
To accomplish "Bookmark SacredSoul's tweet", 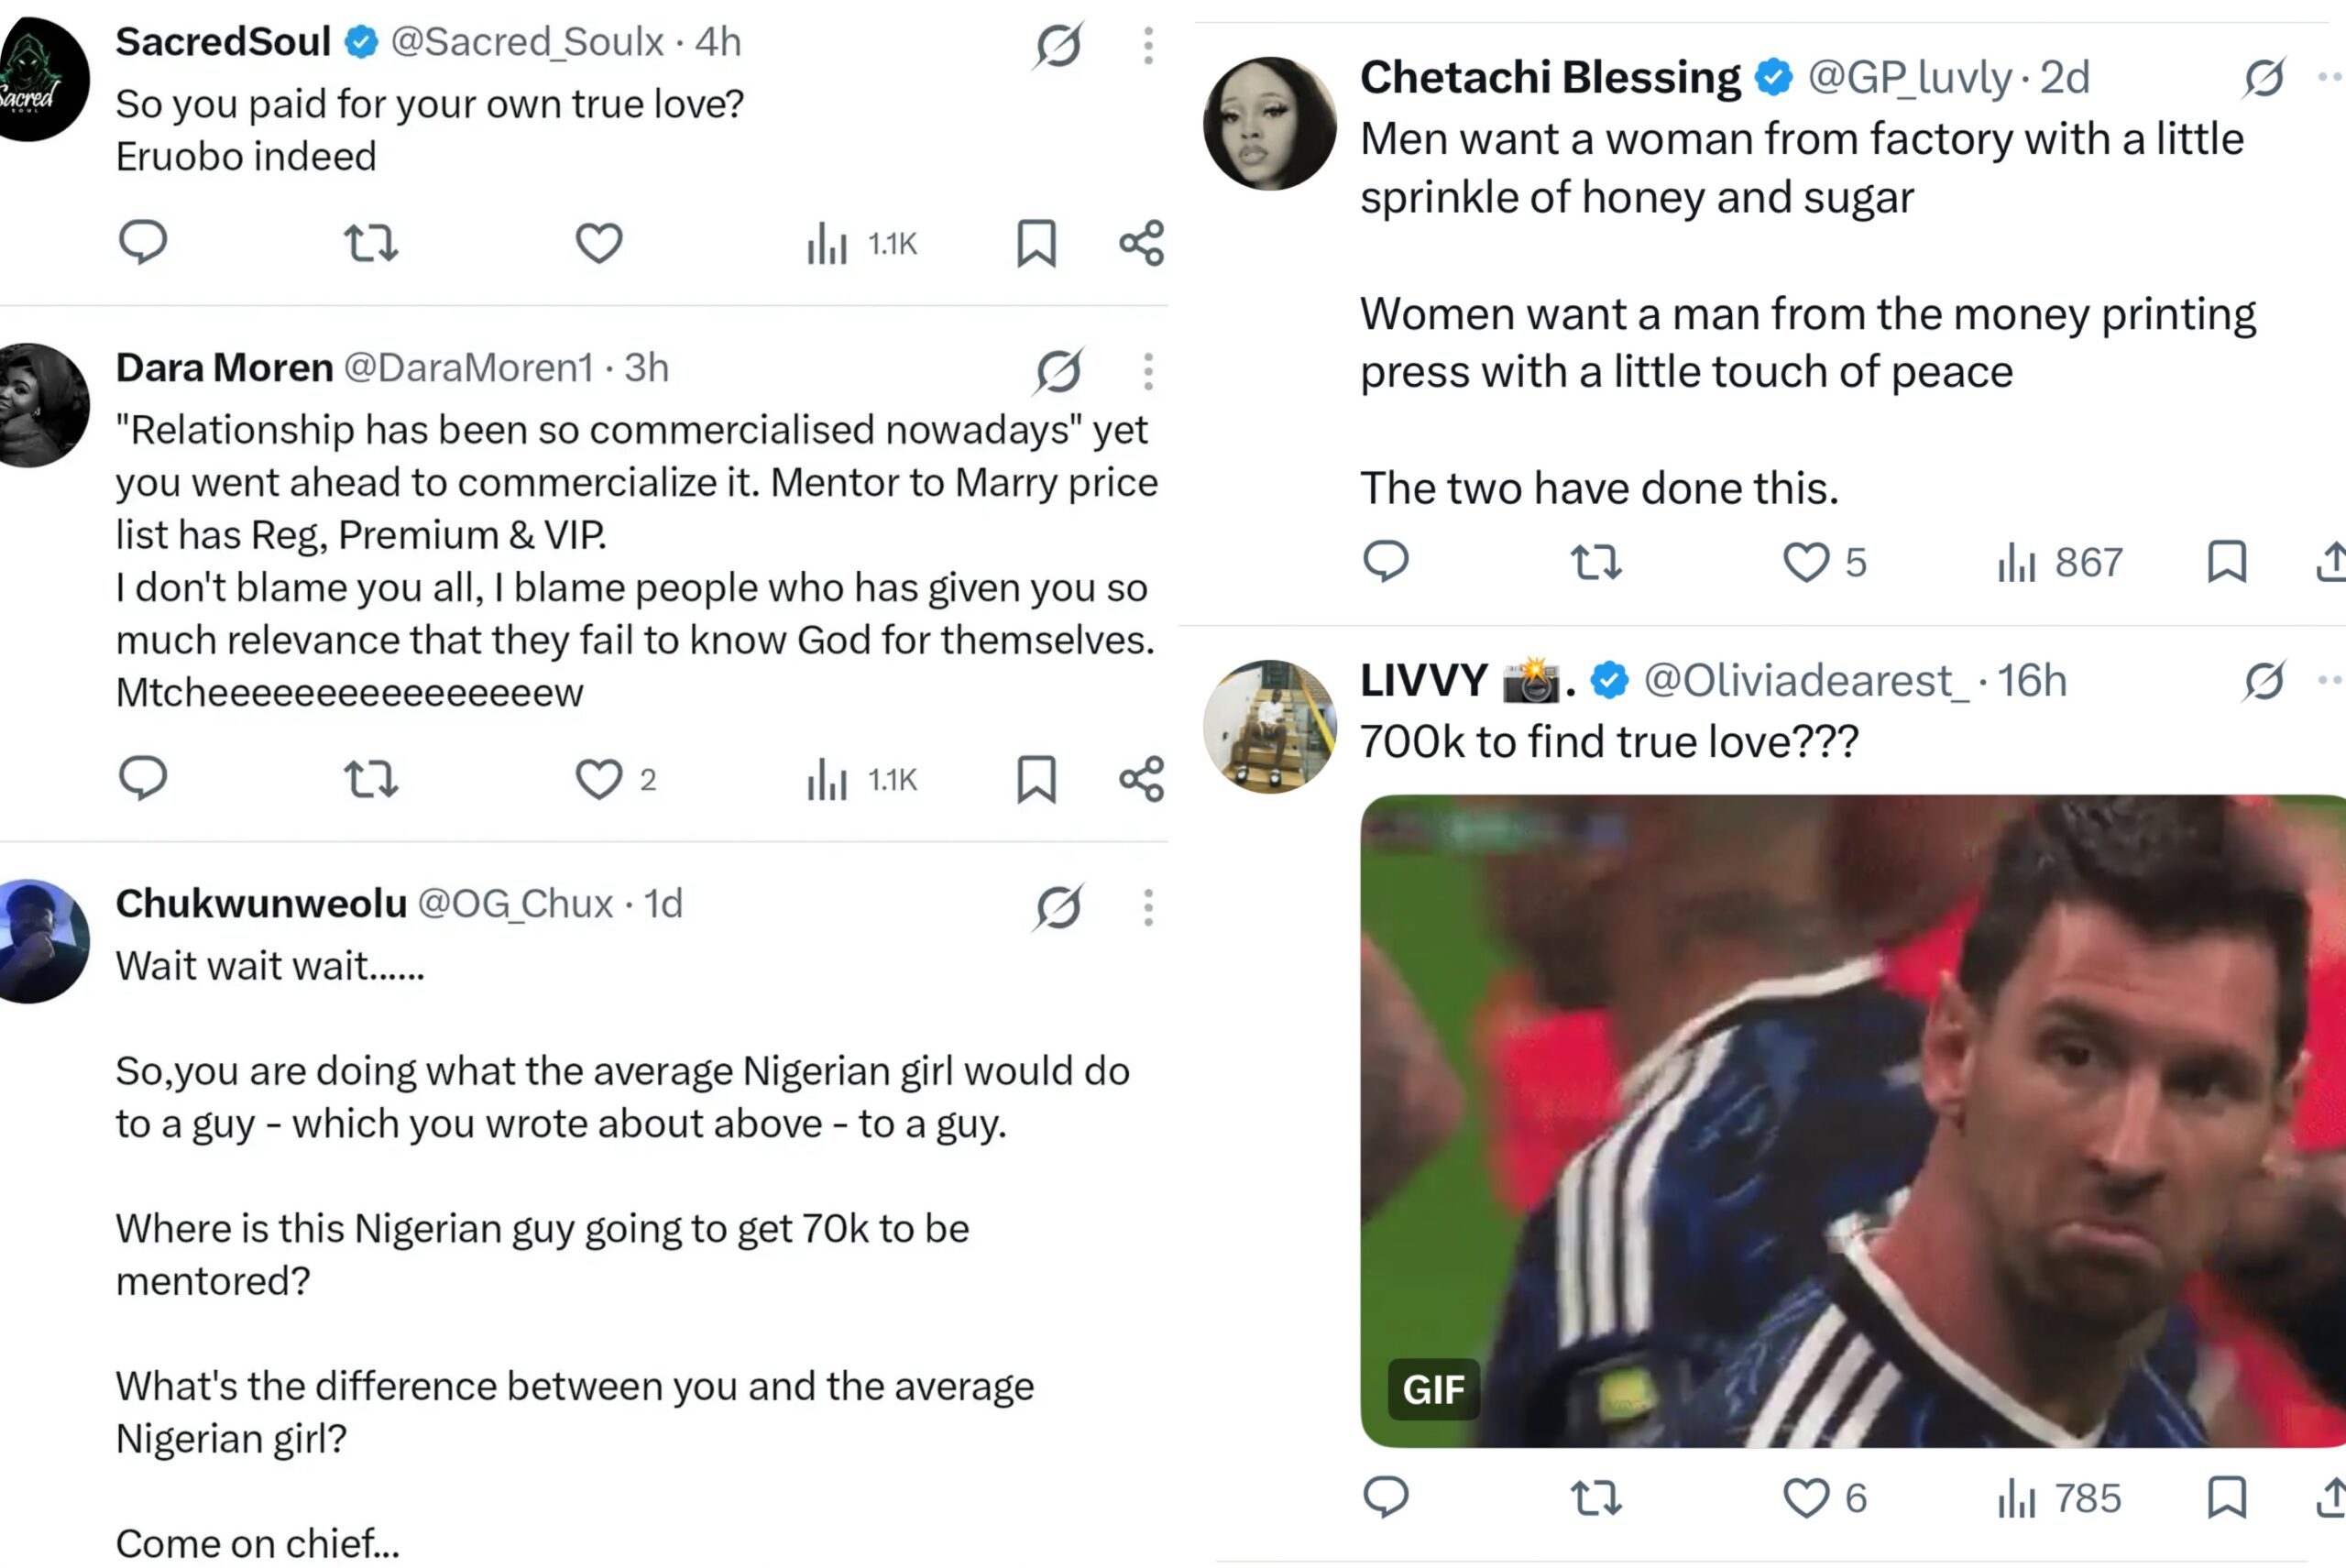I will tap(1036, 243).
